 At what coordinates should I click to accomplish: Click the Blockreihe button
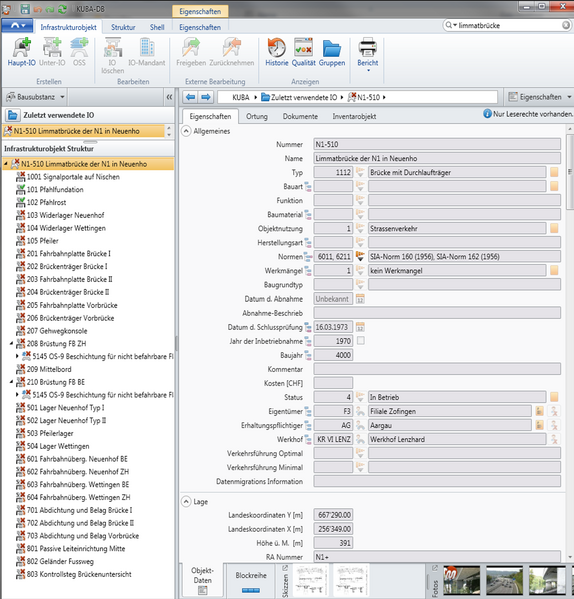click(x=251, y=581)
